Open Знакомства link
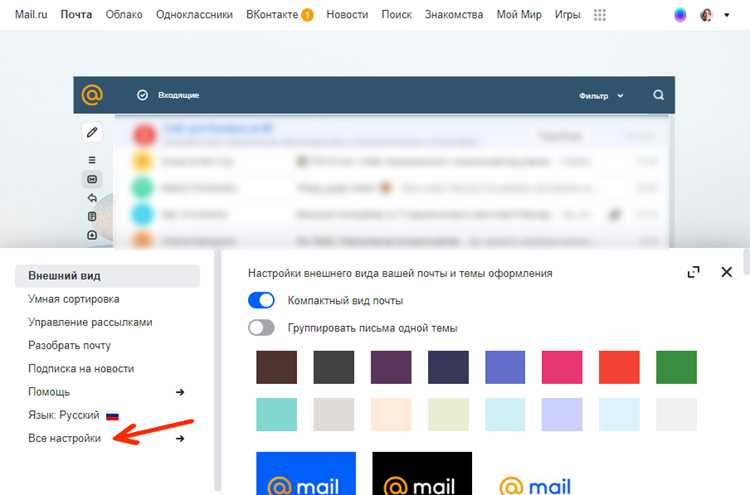 (453, 15)
